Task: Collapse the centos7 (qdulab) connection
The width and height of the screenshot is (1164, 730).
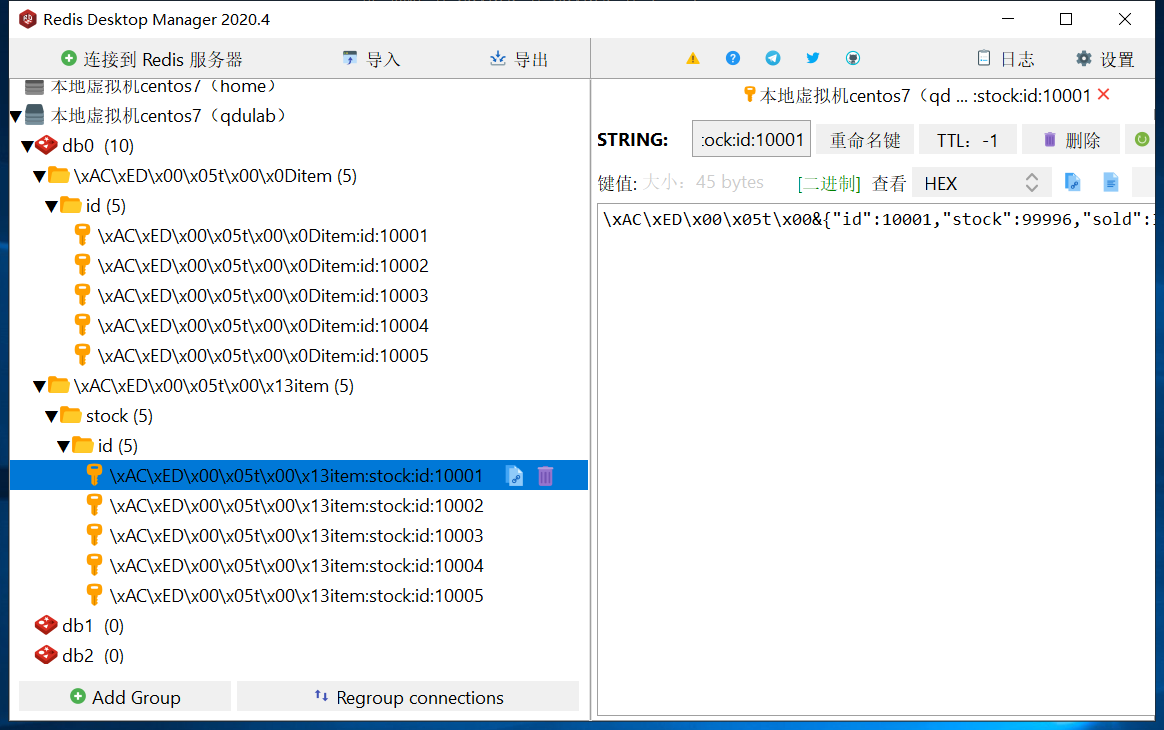Action: pos(15,117)
